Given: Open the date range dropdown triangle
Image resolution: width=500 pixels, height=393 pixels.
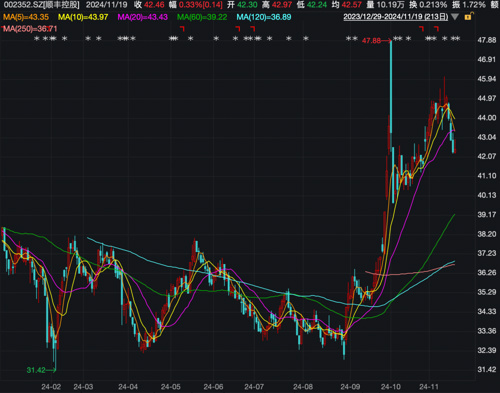Looking at the screenshot, I should click(455, 17).
